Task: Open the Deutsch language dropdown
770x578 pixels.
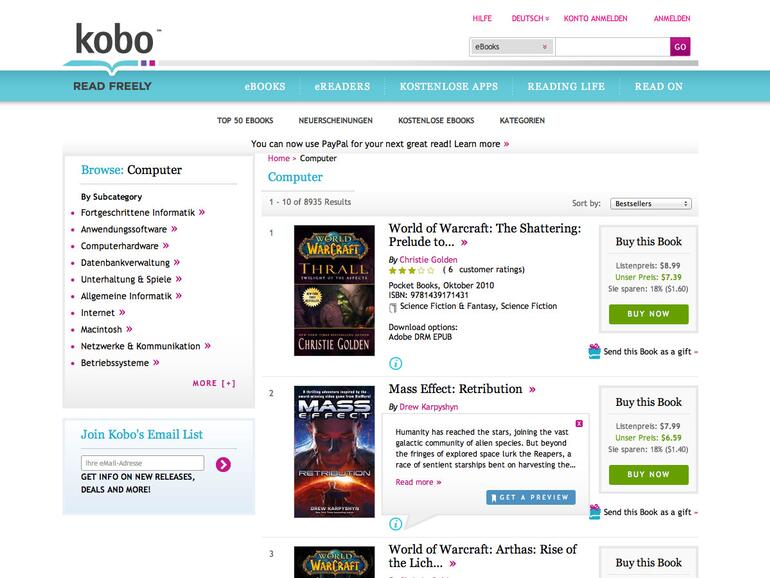Action: [x=530, y=19]
